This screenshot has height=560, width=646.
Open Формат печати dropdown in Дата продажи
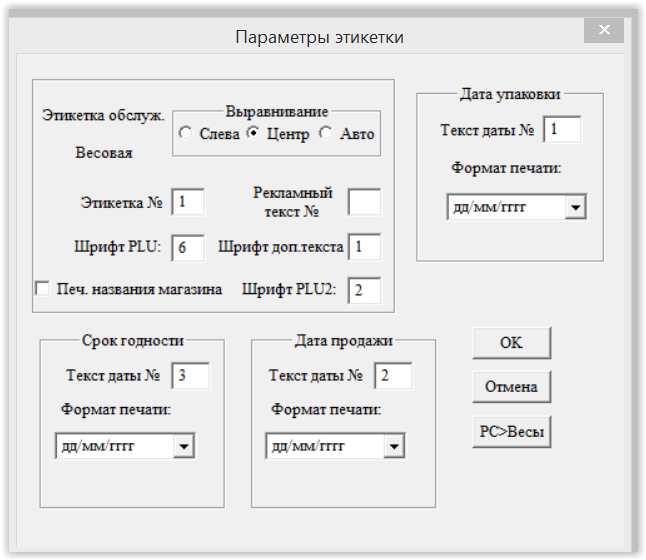[394, 446]
